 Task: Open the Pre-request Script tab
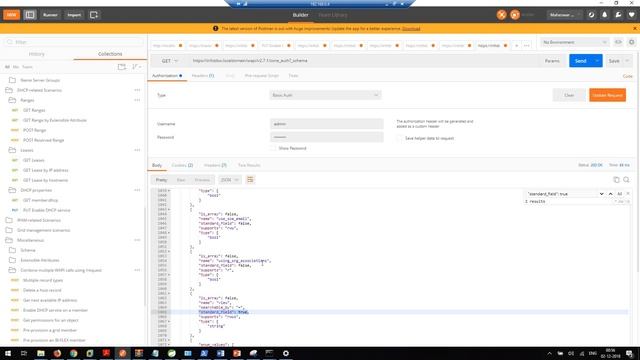point(262,76)
